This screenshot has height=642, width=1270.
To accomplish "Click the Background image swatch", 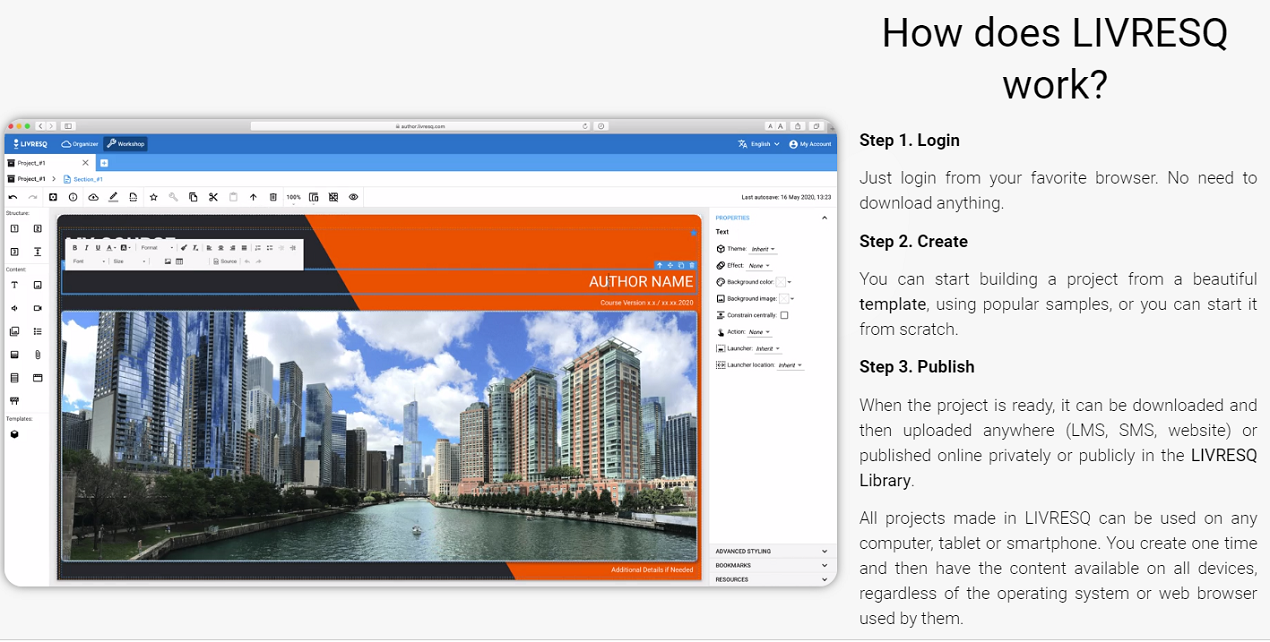I will tap(784, 298).
